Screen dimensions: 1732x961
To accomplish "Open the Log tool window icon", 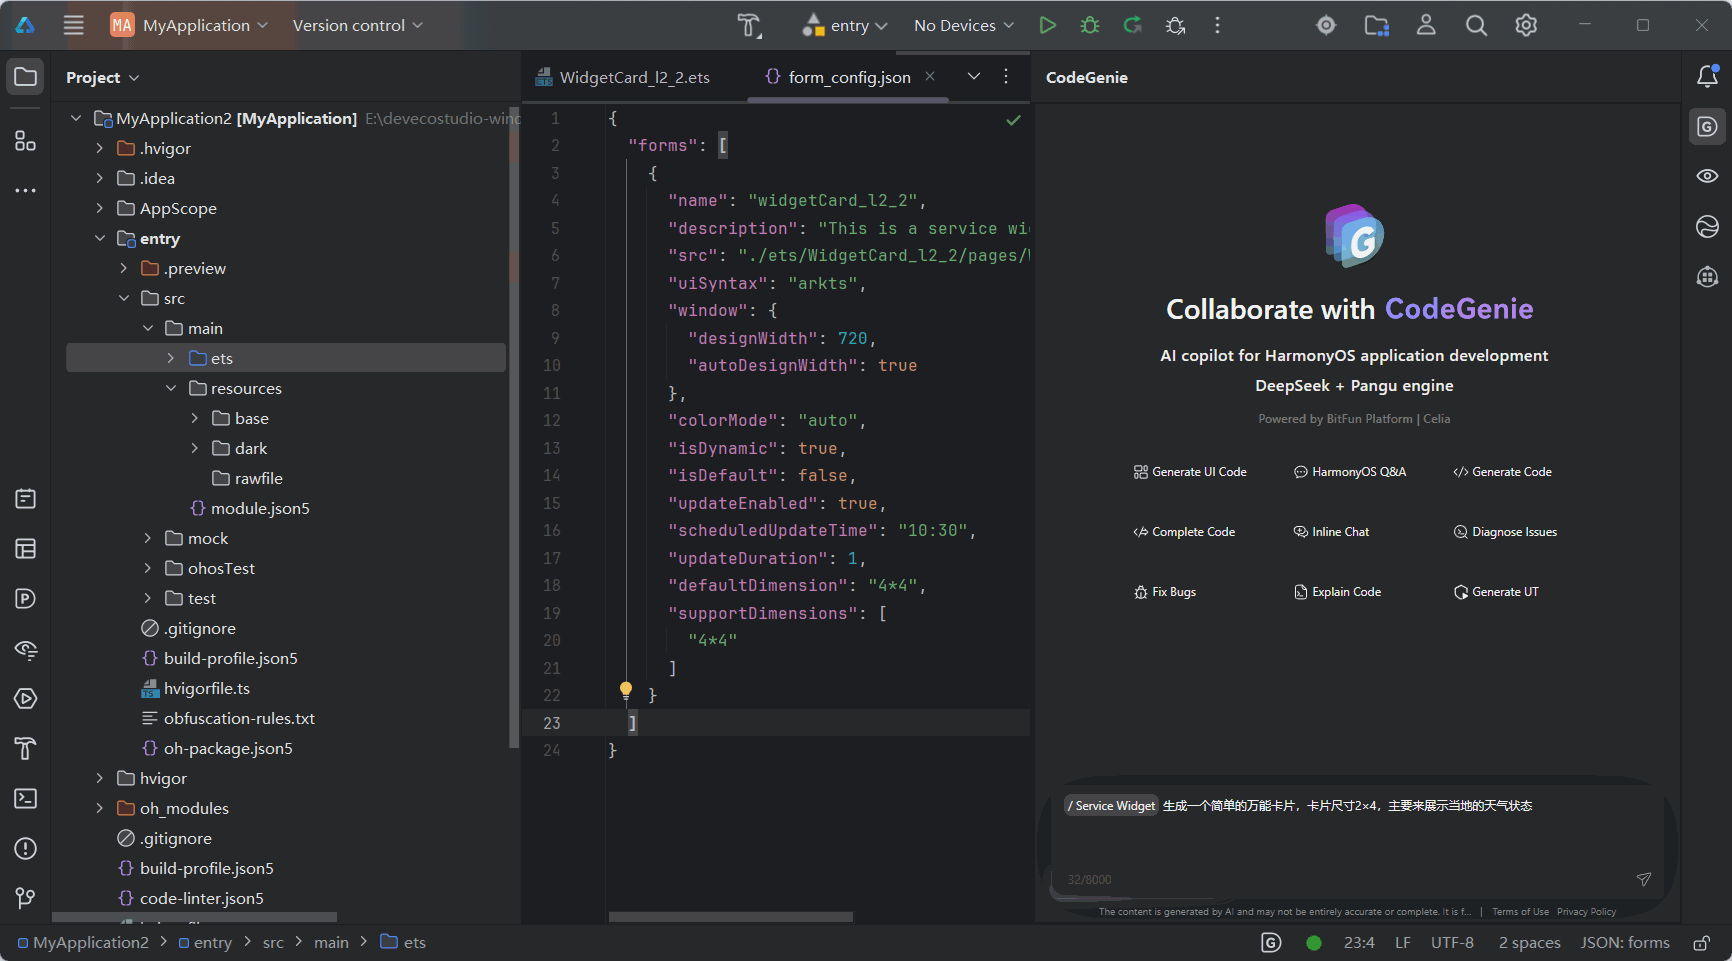I will click(26, 498).
